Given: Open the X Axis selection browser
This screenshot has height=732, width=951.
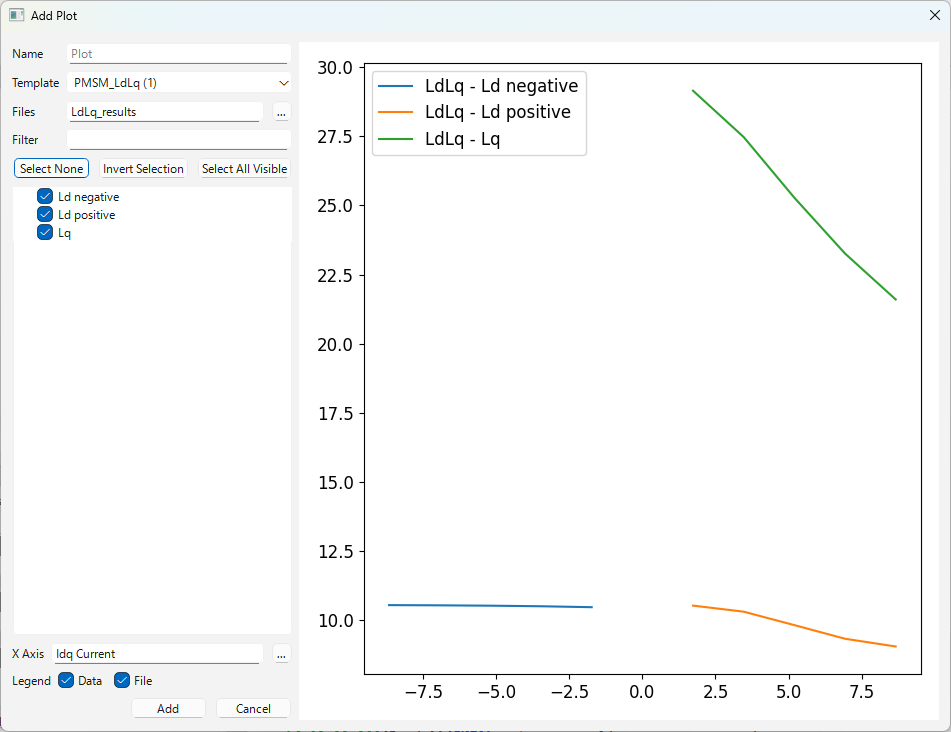Looking at the screenshot, I should click(281, 654).
